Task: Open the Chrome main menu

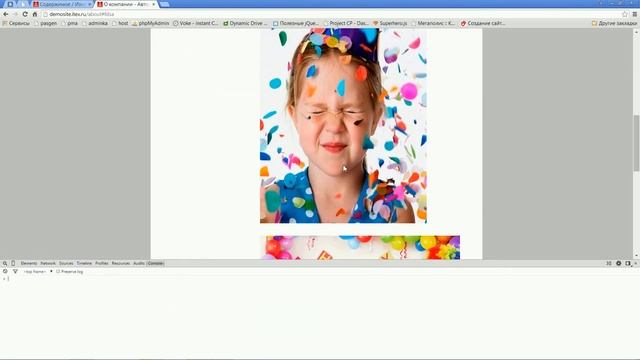Action: (x=635, y=14)
